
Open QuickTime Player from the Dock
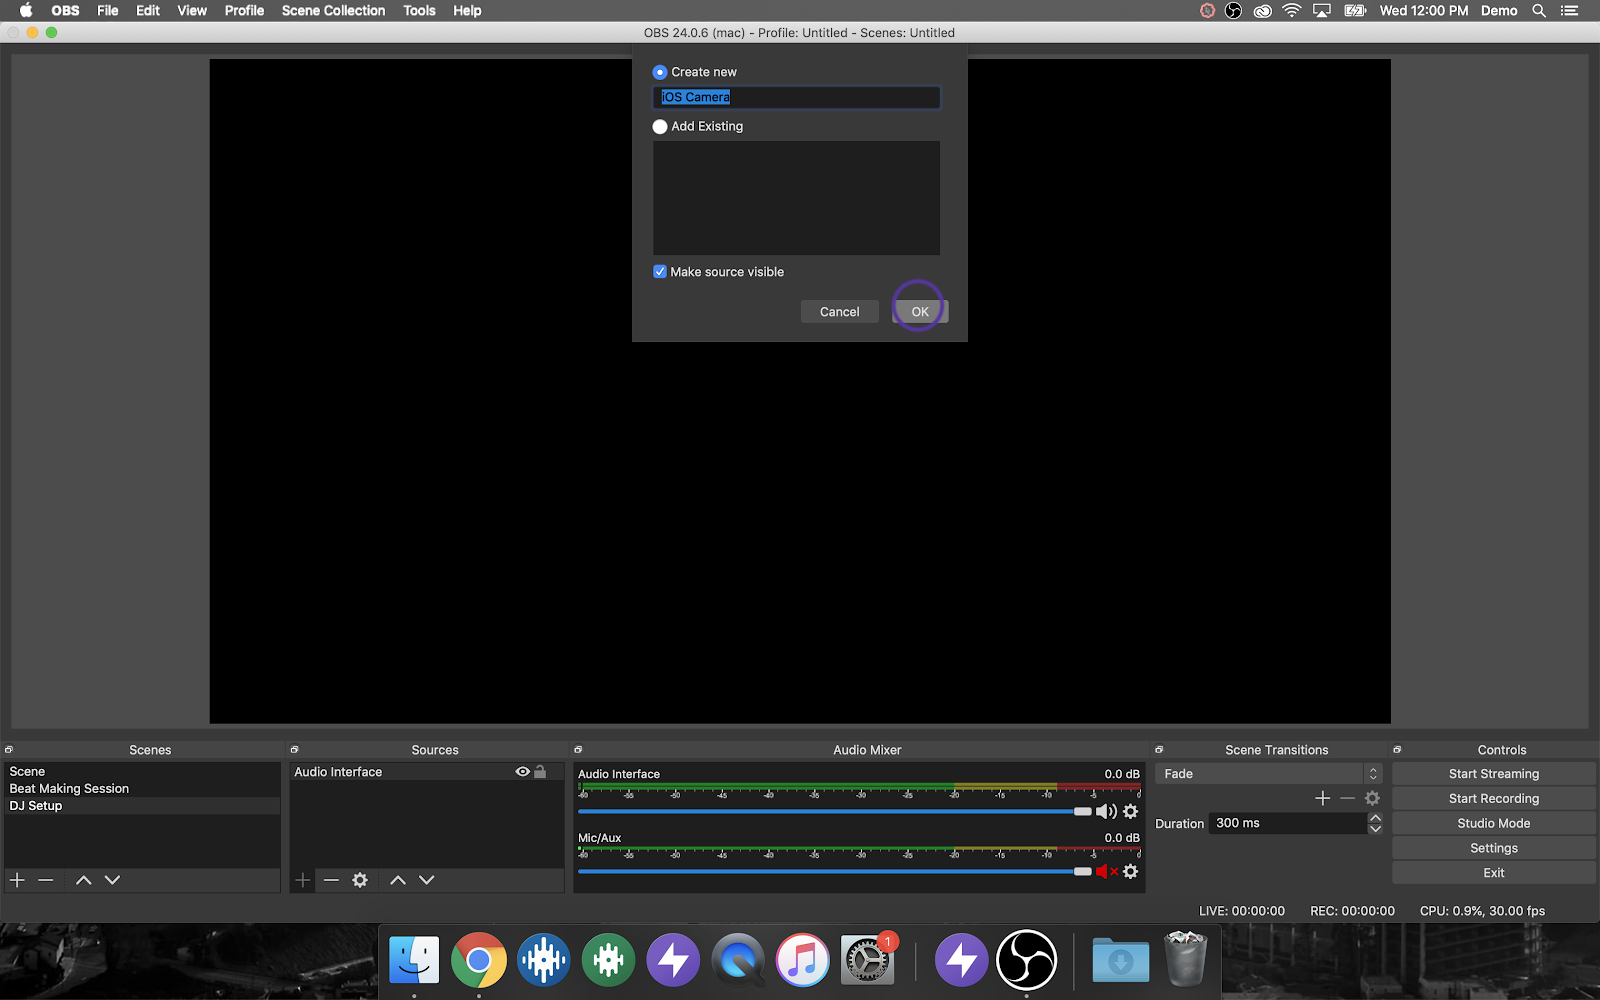[x=738, y=960]
